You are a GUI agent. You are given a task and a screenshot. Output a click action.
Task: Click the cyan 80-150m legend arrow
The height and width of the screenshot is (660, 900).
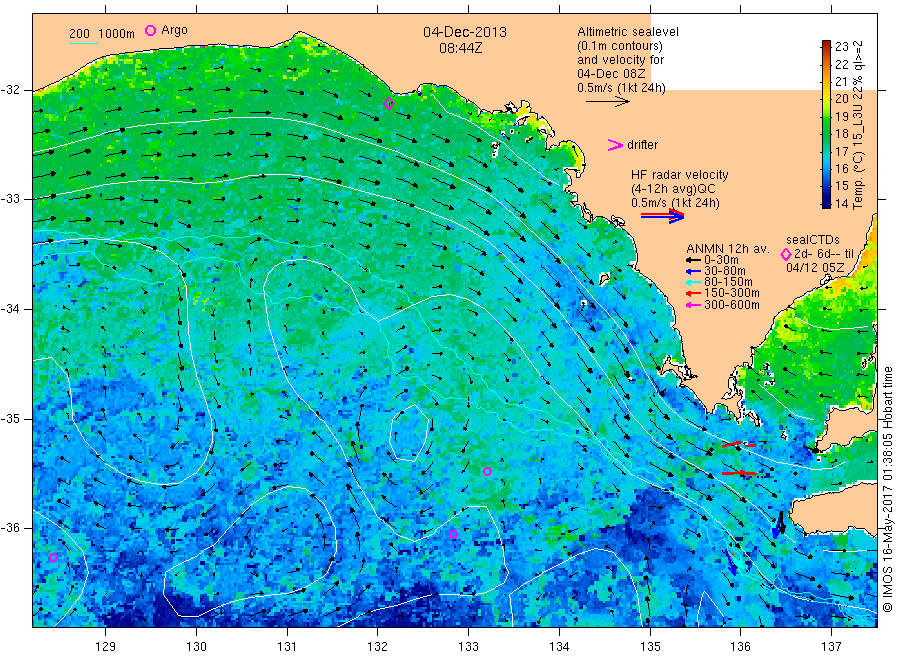click(693, 282)
